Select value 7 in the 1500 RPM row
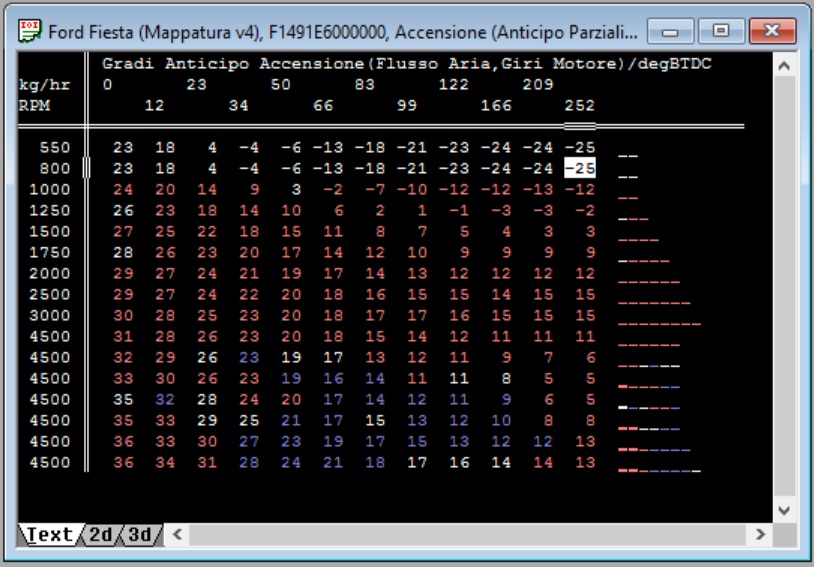Image resolution: width=817 pixels, height=567 pixels. (x=422, y=231)
